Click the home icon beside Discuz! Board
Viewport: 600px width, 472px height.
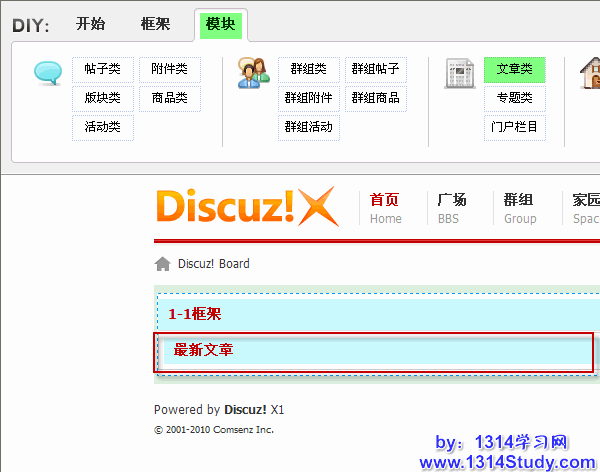[162, 264]
